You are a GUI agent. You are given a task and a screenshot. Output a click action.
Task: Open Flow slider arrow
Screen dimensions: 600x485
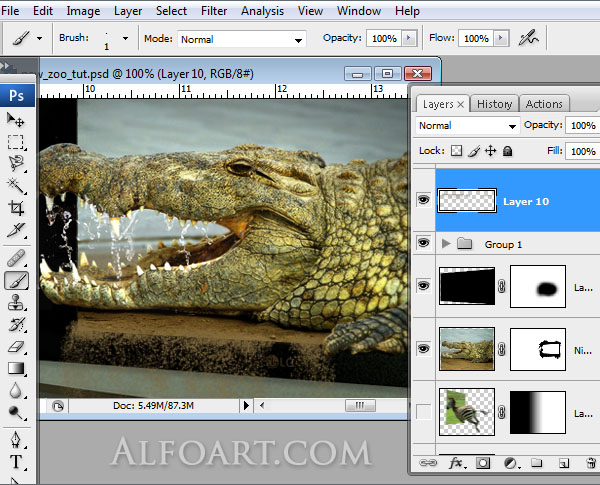501,38
